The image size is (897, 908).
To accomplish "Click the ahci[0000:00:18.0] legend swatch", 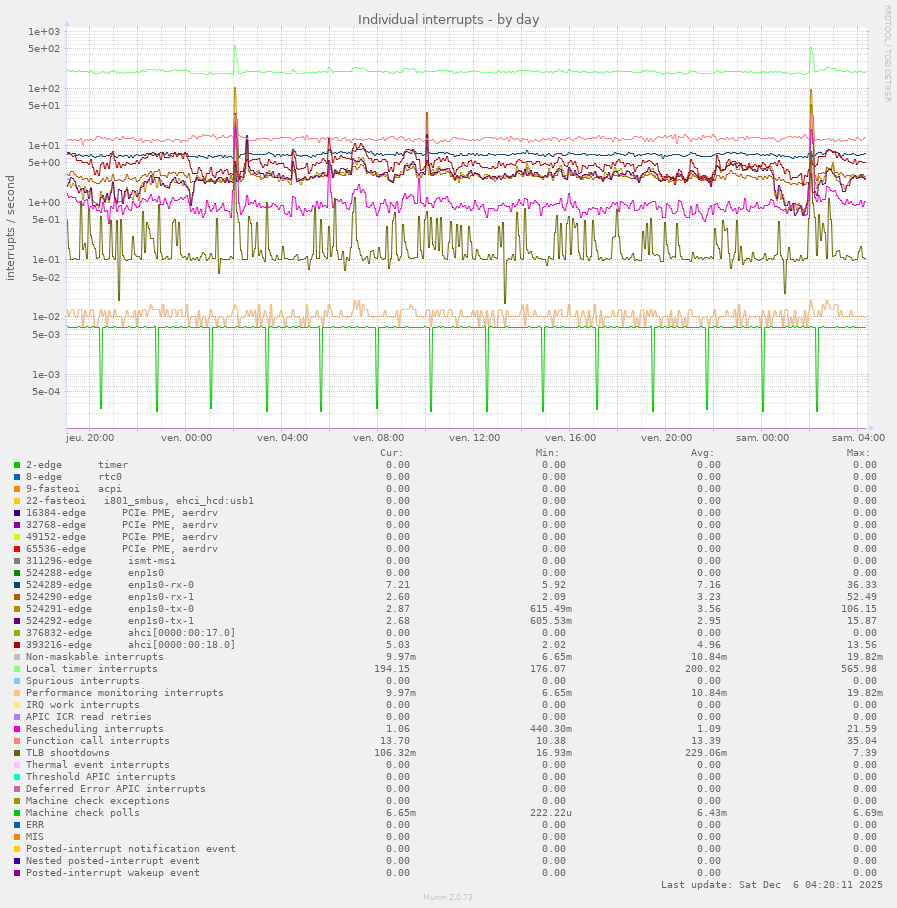I will pyautogui.click(x=17, y=645).
